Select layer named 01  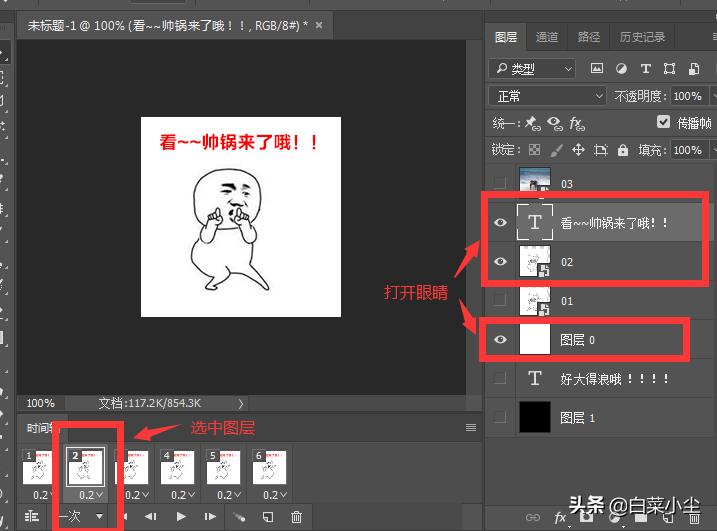click(x=567, y=301)
